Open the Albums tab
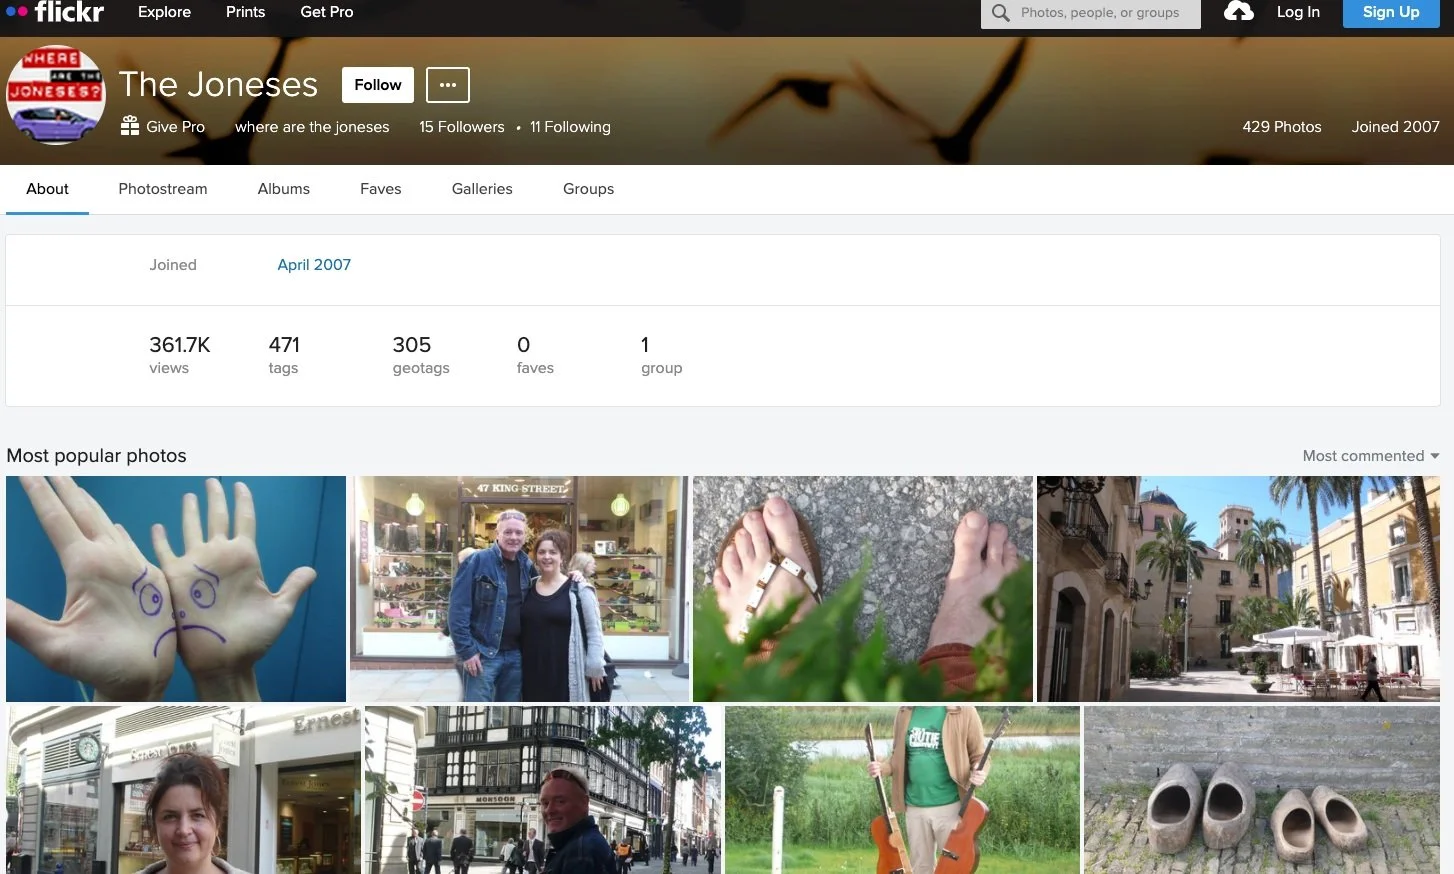 coord(283,189)
